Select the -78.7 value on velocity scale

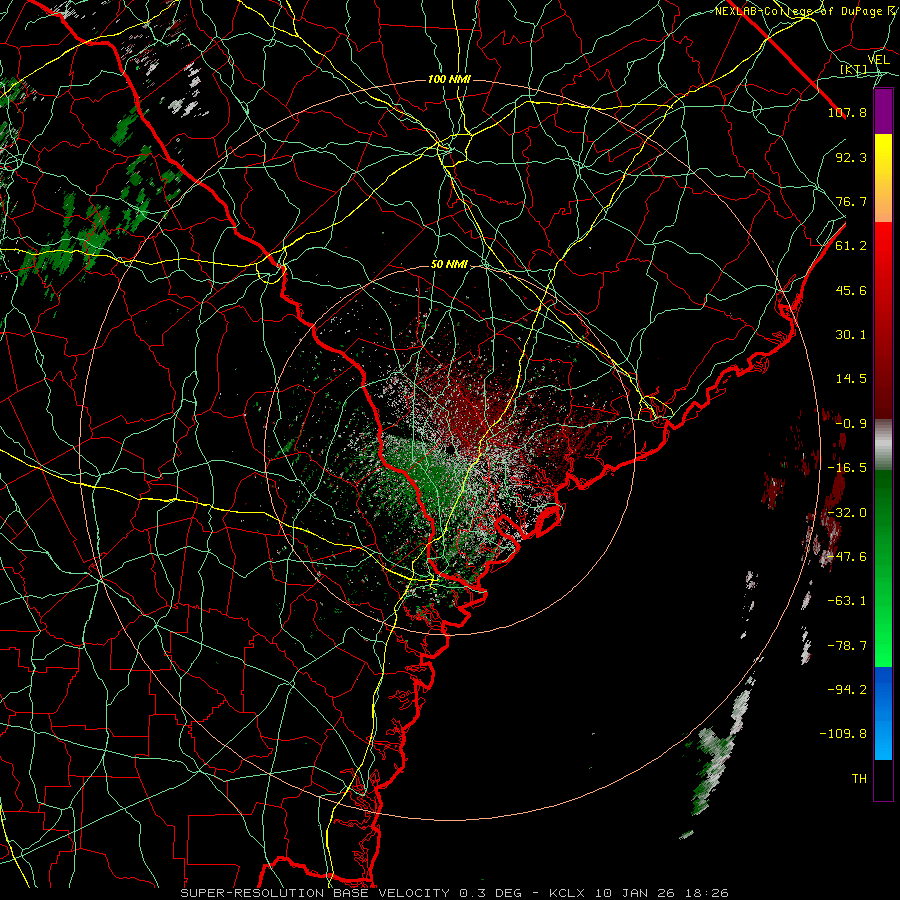click(x=847, y=646)
